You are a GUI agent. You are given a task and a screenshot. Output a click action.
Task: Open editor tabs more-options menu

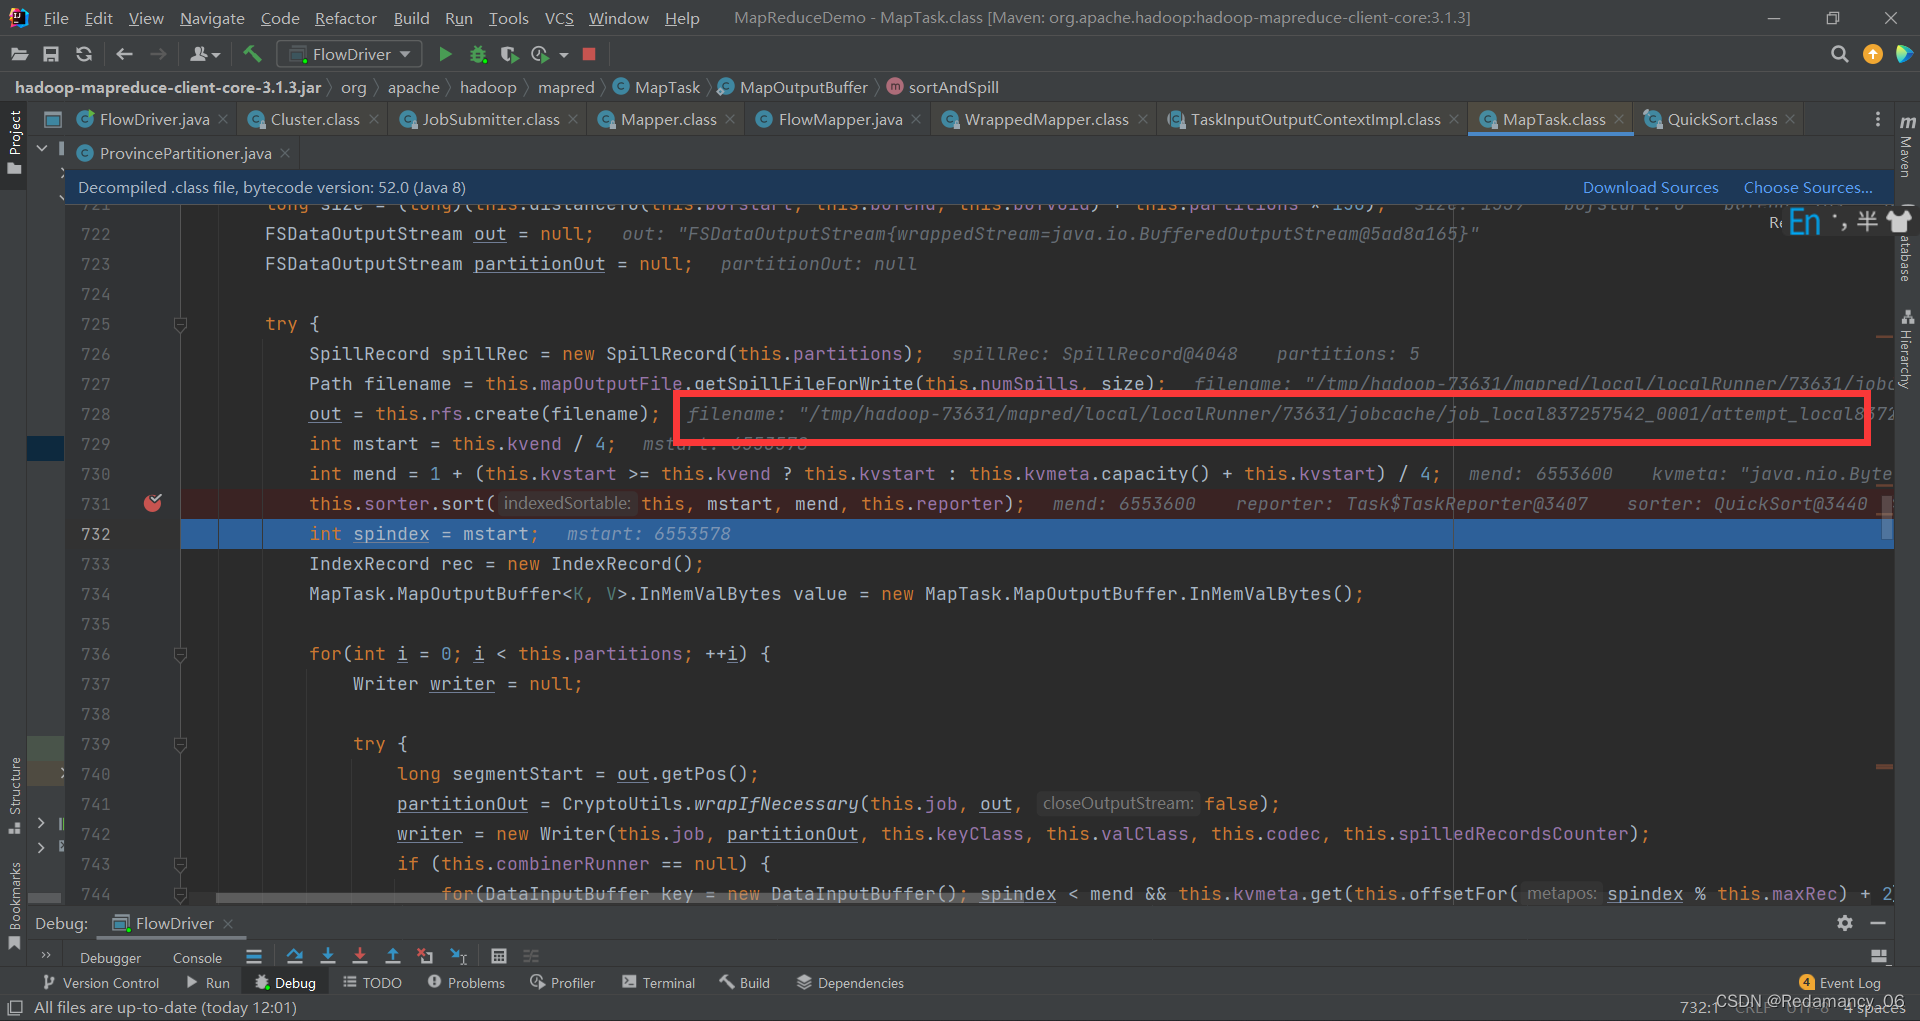(x=1878, y=119)
